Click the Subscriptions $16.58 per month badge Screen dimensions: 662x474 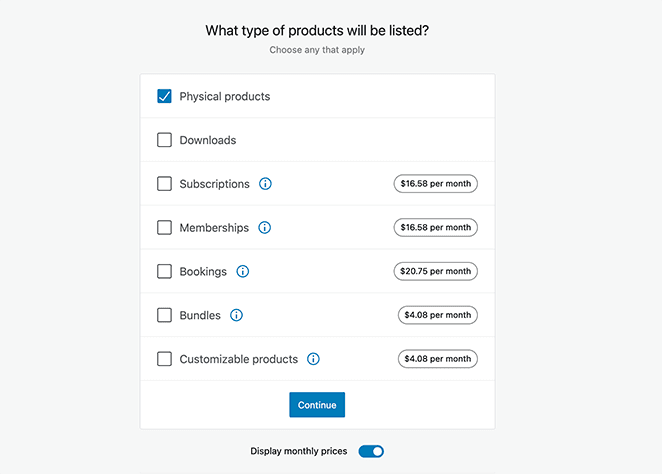[x=435, y=184]
